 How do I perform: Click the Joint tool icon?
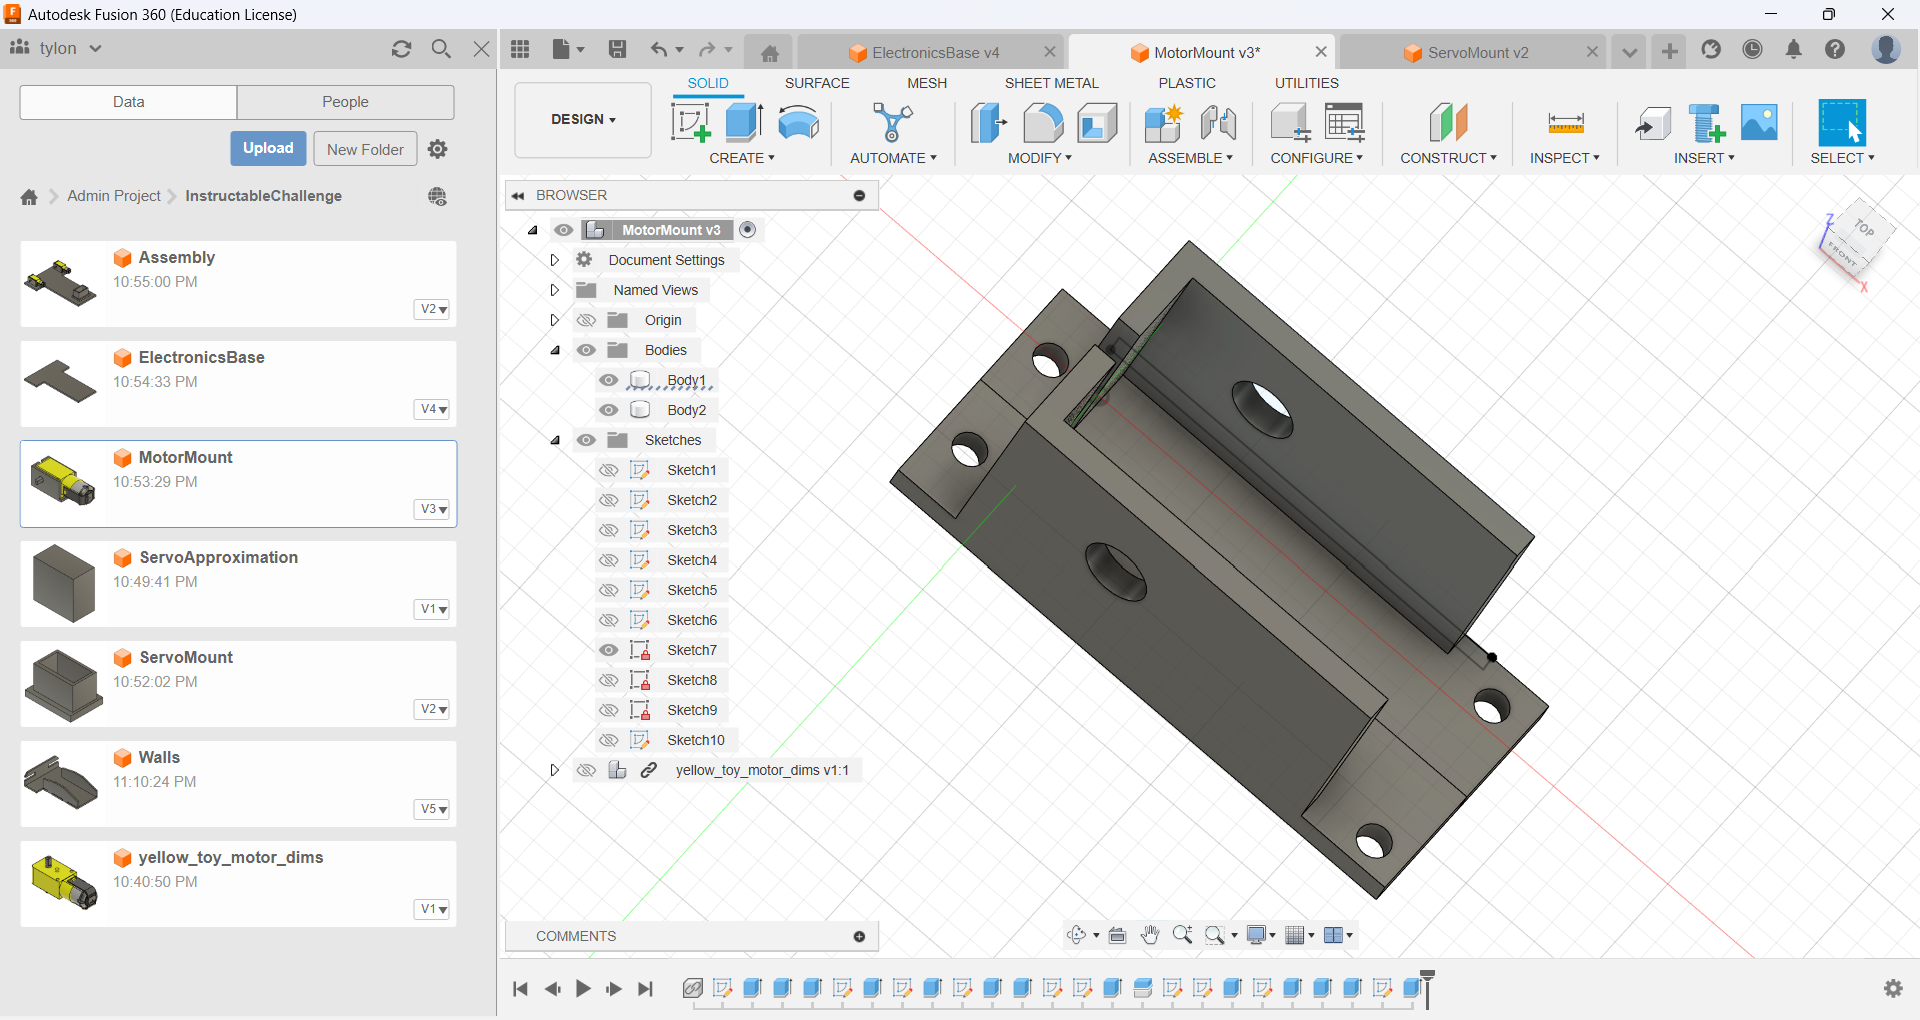pos(1218,123)
